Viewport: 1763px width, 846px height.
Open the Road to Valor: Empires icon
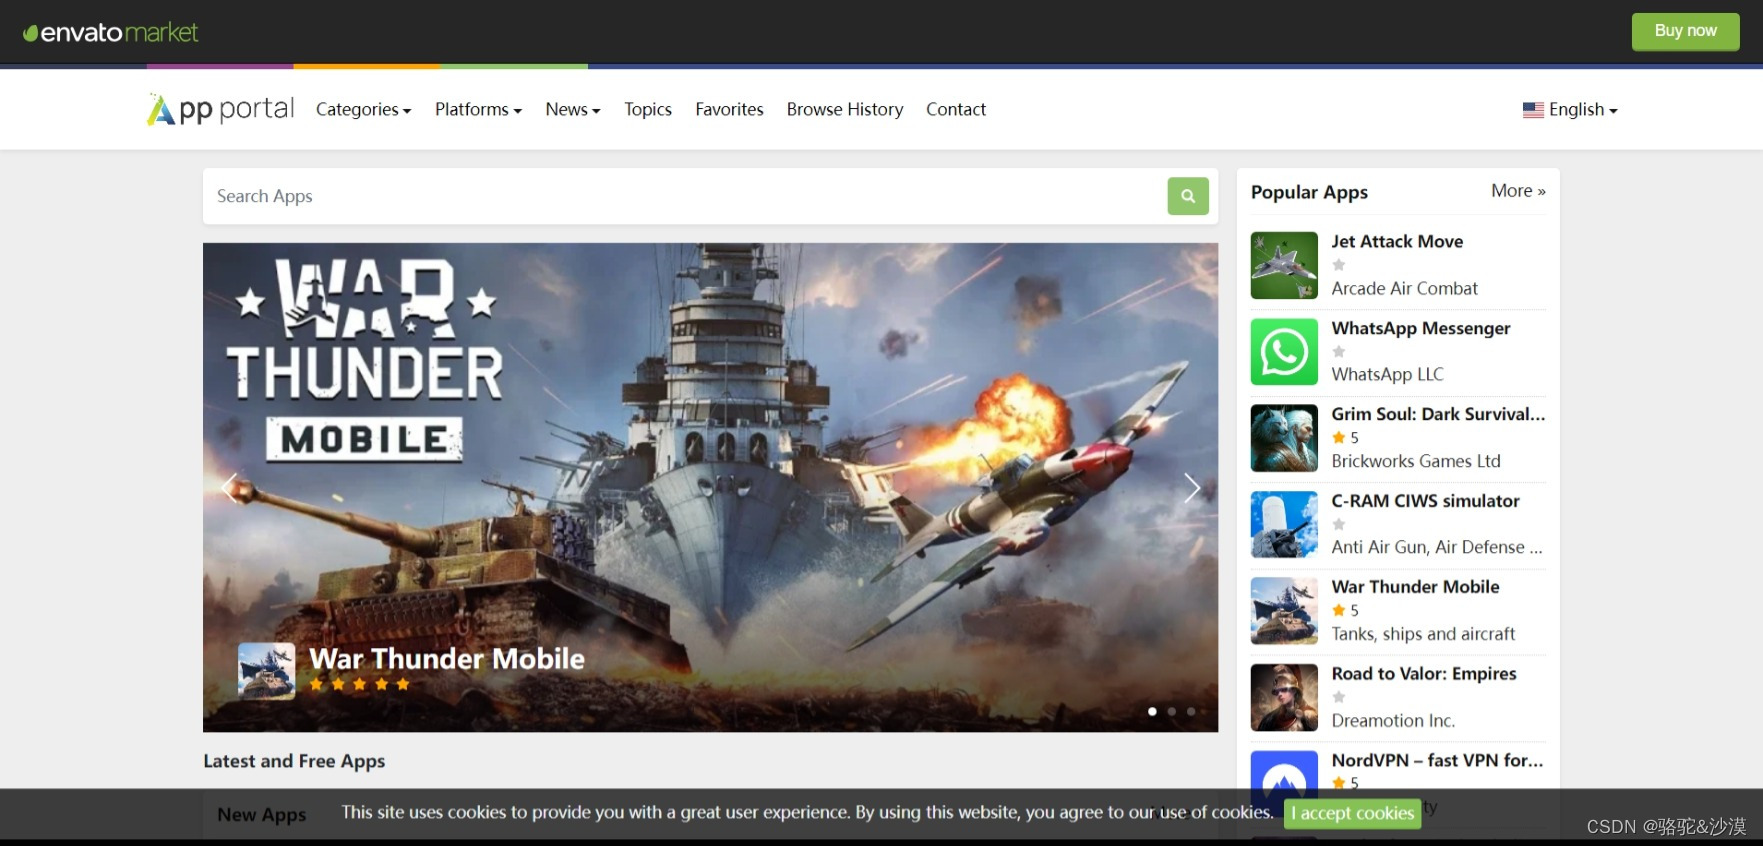coord(1284,697)
